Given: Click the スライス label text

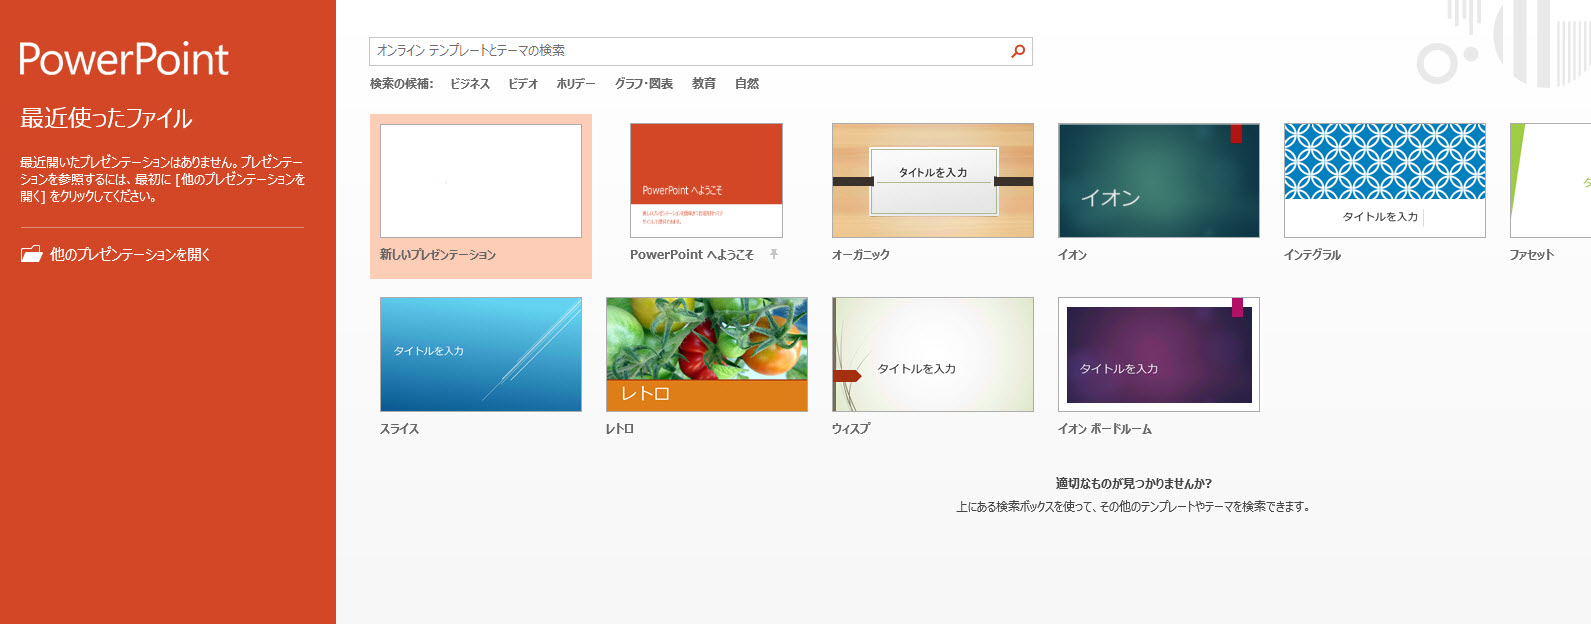Looking at the screenshot, I should pyautogui.click(x=400, y=429).
